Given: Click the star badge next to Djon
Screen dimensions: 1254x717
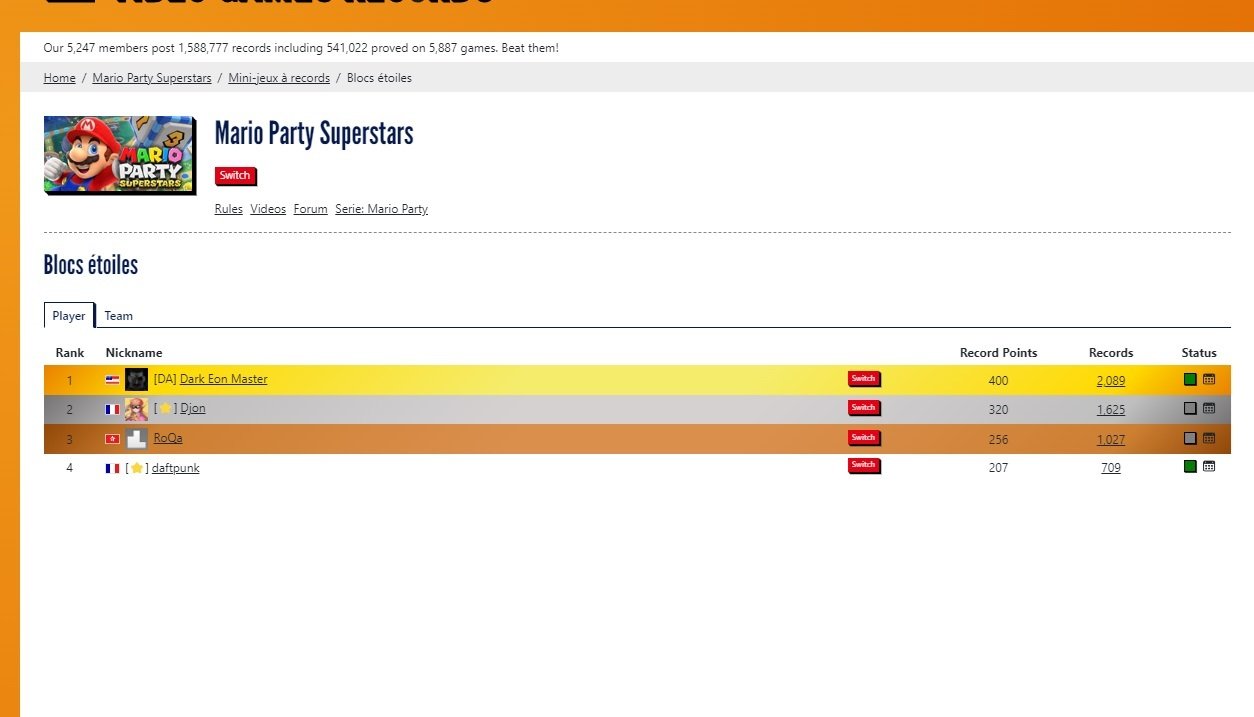Looking at the screenshot, I should point(166,409).
